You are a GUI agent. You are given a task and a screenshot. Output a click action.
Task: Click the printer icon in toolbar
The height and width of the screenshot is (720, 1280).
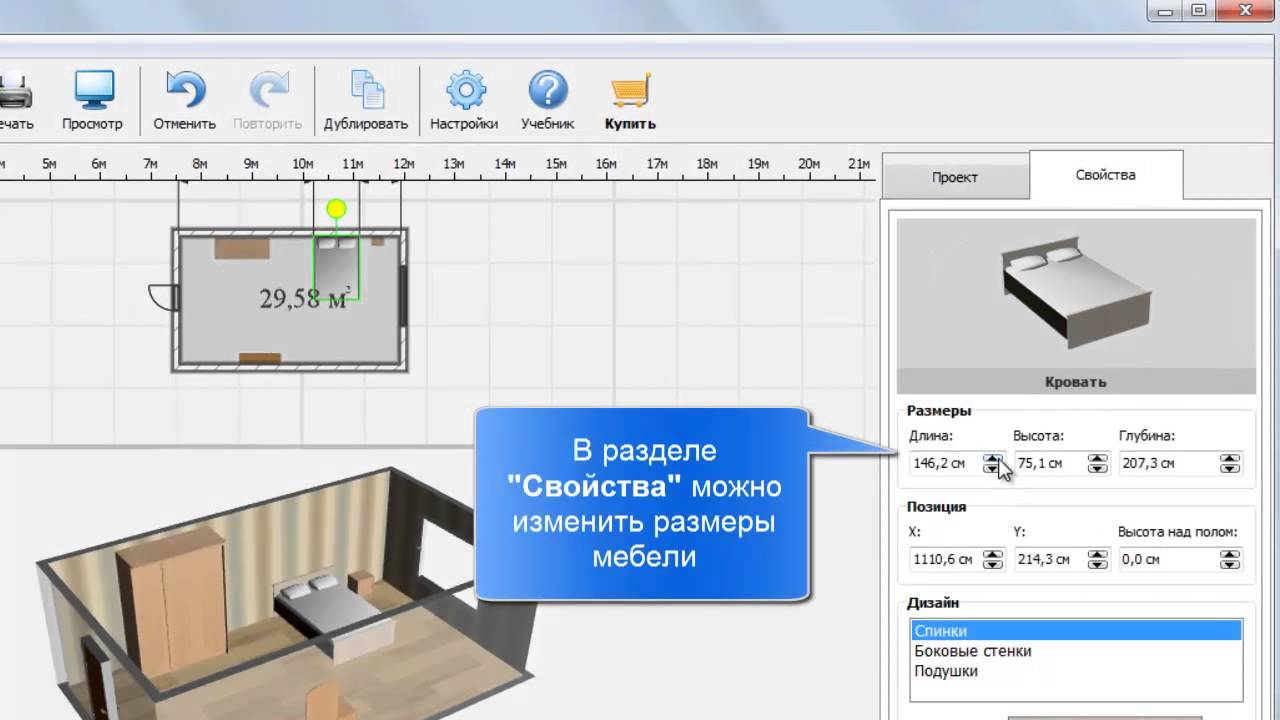click(x=14, y=91)
